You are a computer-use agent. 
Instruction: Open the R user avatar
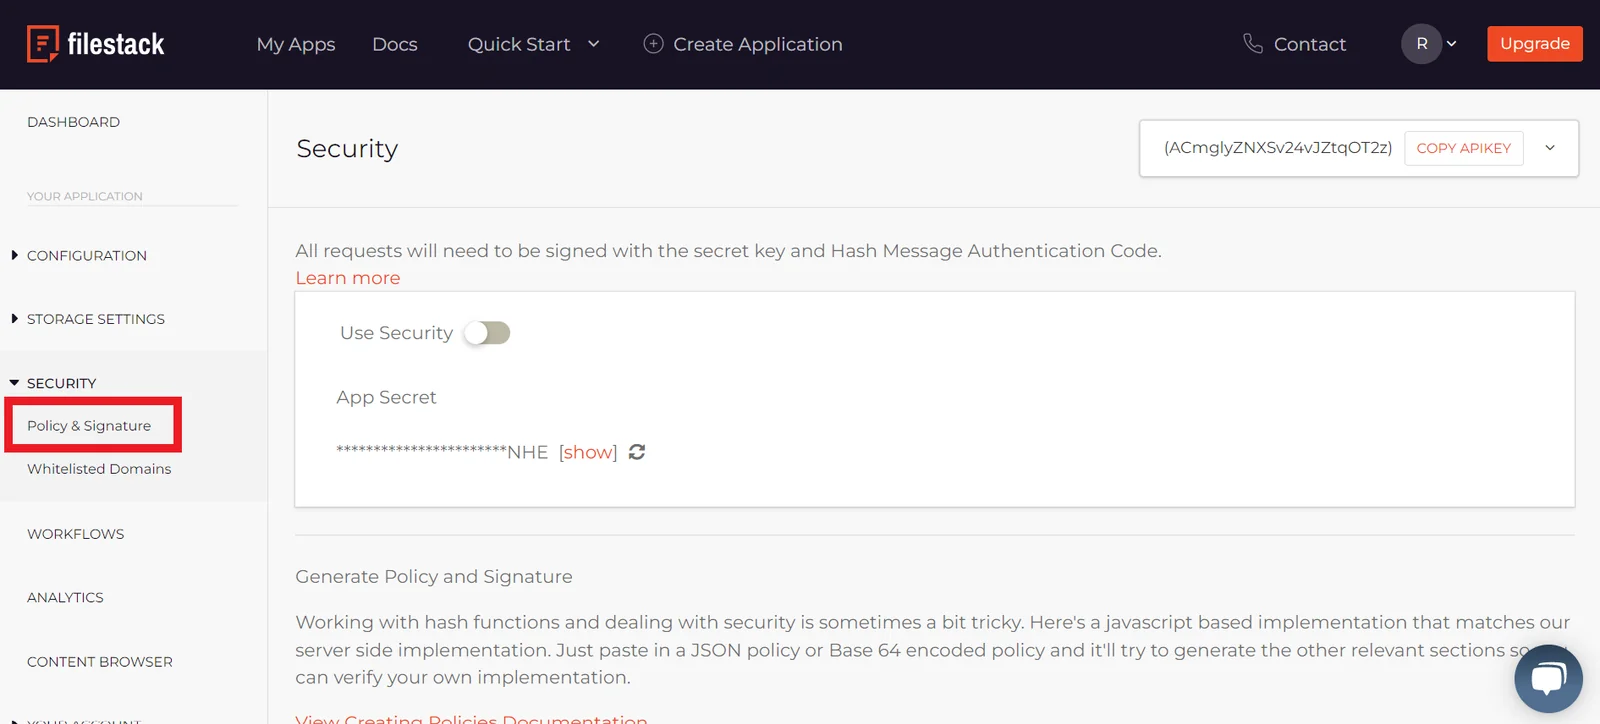click(x=1421, y=44)
